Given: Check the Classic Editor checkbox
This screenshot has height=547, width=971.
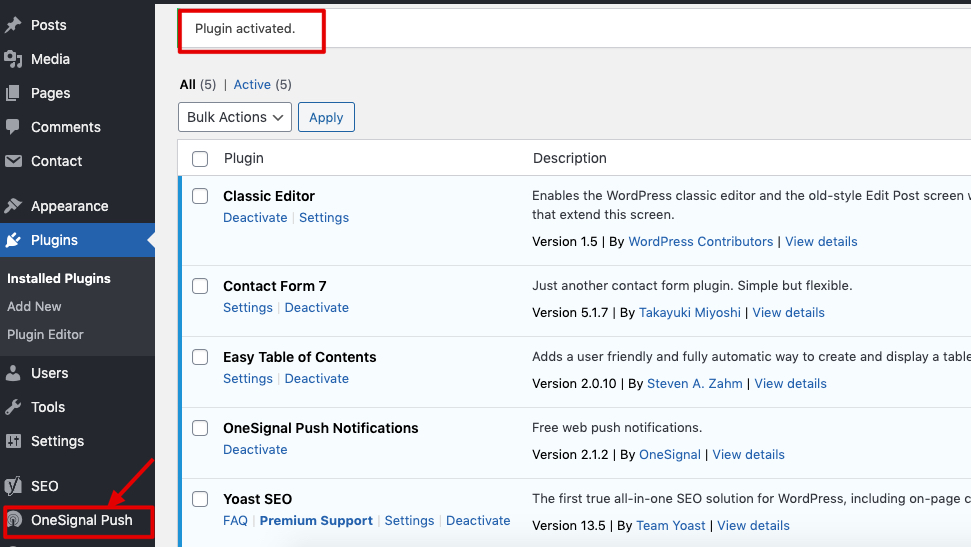Looking at the screenshot, I should point(200,196).
